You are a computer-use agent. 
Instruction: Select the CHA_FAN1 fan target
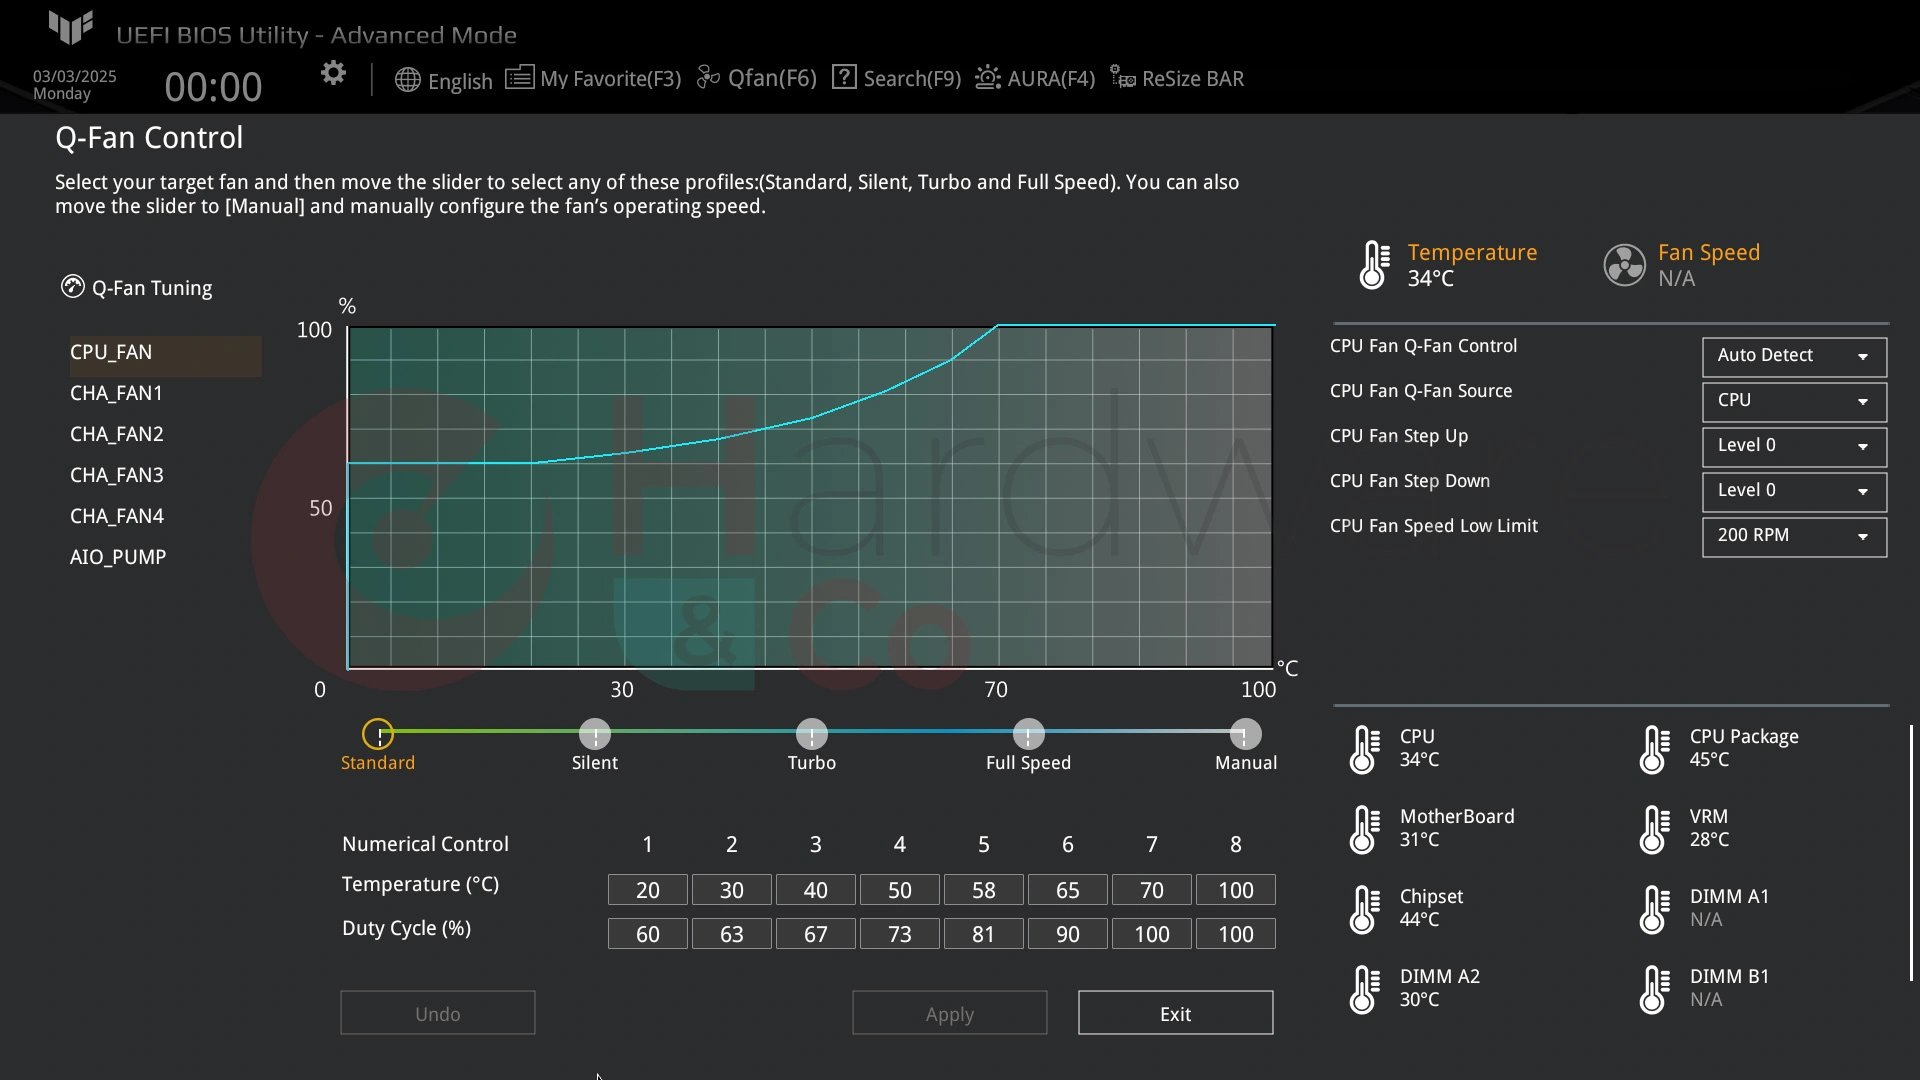(116, 393)
